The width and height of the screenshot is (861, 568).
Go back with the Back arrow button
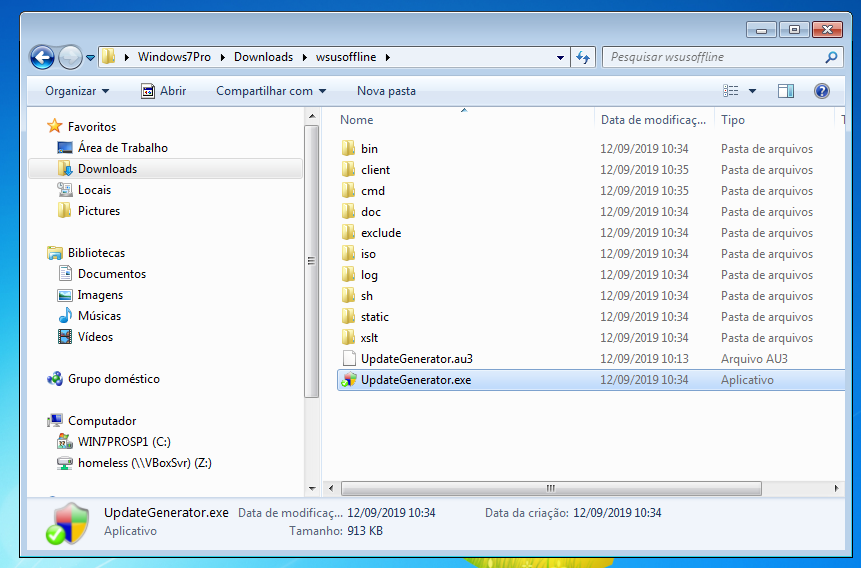pyautogui.click(x=42, y=57)
